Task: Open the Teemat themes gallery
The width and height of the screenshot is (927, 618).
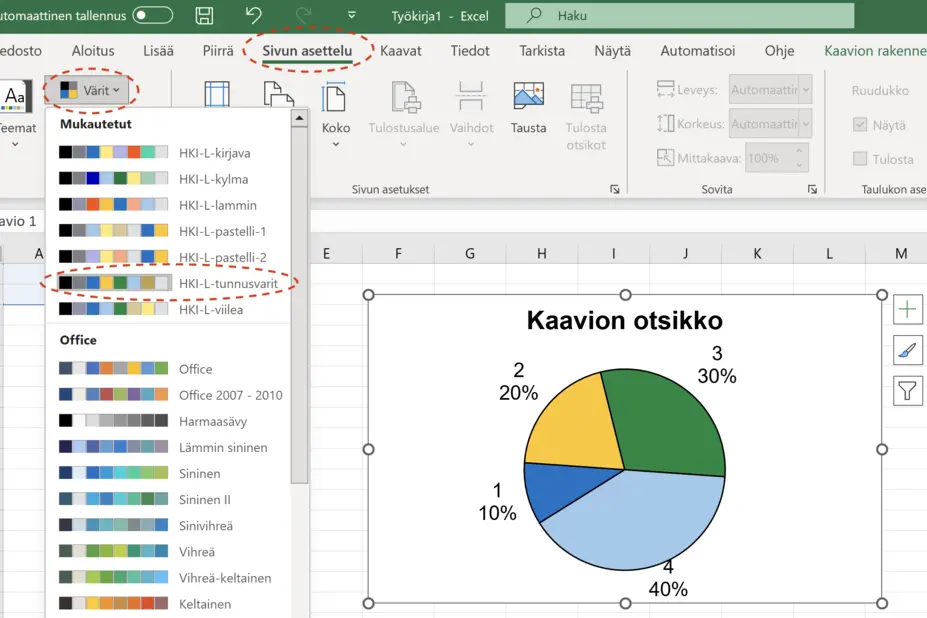Action: point(15,114)
